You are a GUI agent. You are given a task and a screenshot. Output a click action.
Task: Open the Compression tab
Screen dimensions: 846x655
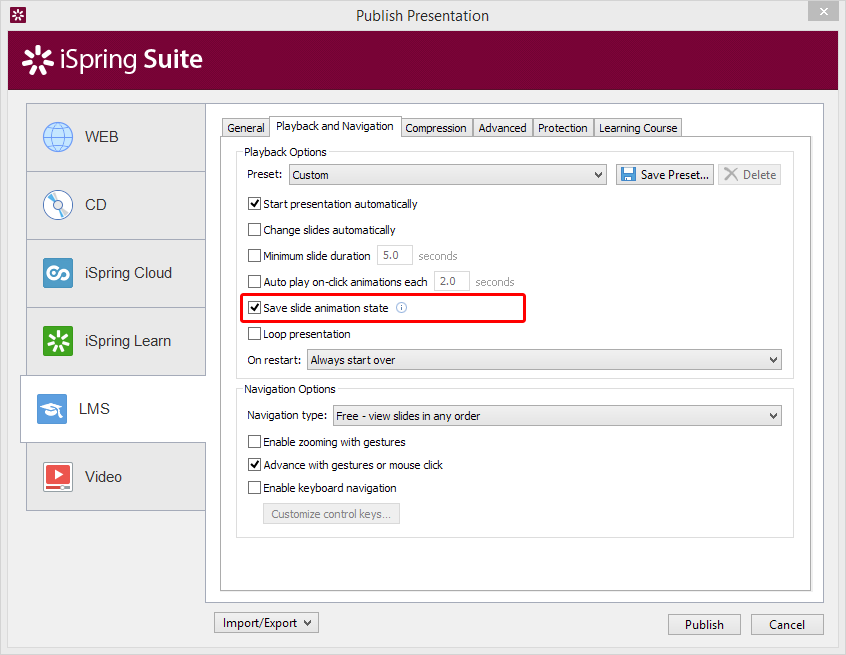[436, 128]
